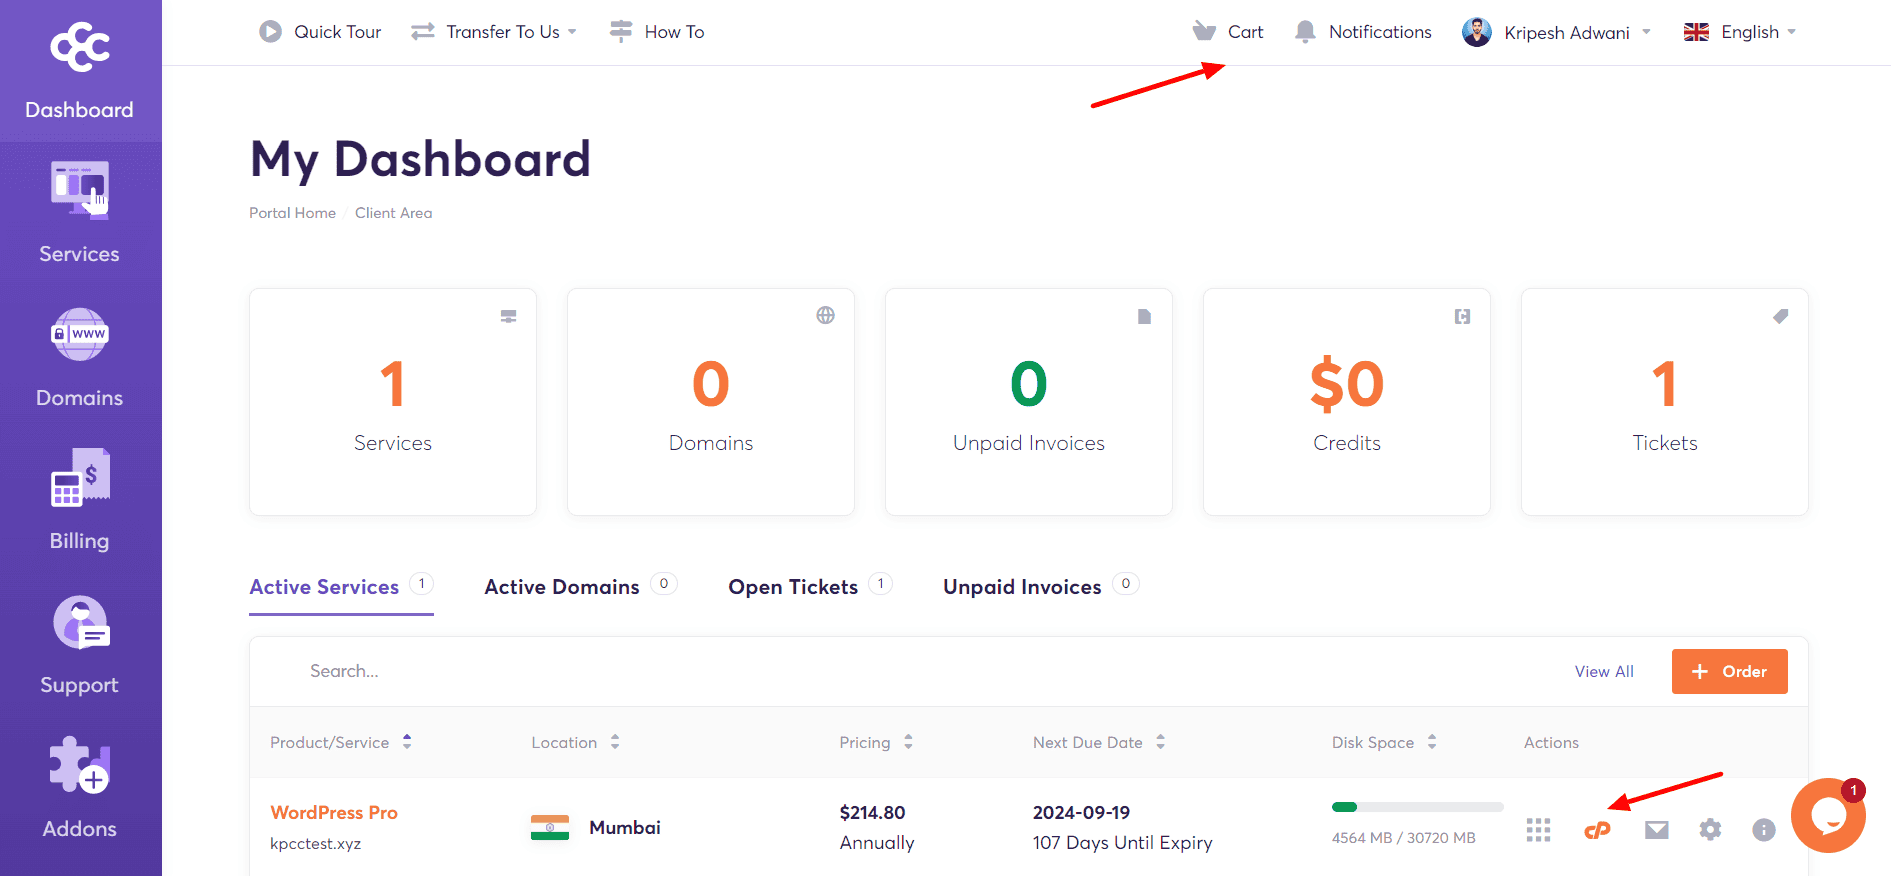Open the service settings gear icon

[x=1710, y=830]
